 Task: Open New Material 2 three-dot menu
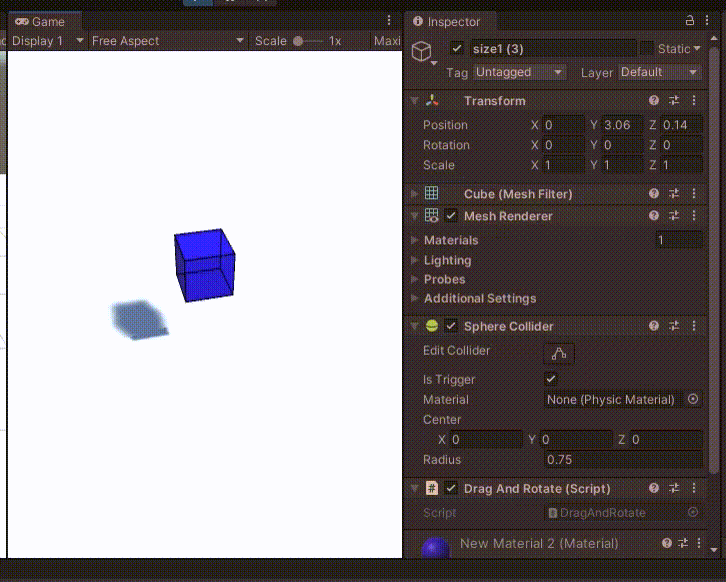pos(699,543)
